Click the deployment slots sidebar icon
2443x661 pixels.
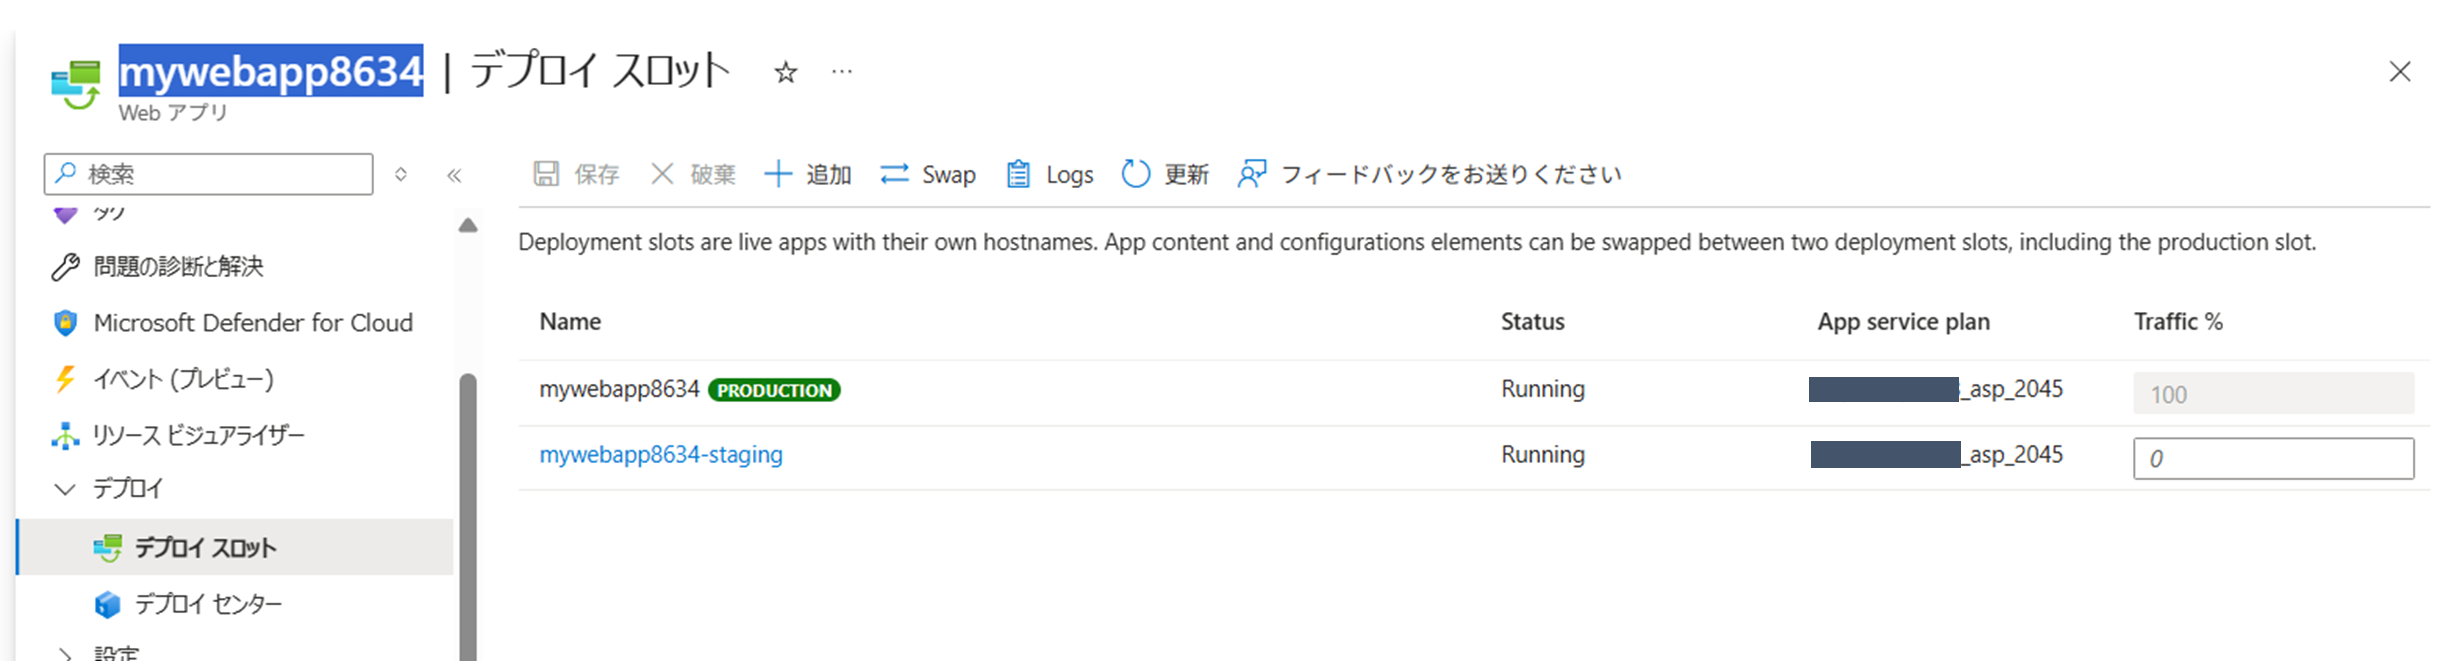[x=107, y=547]
